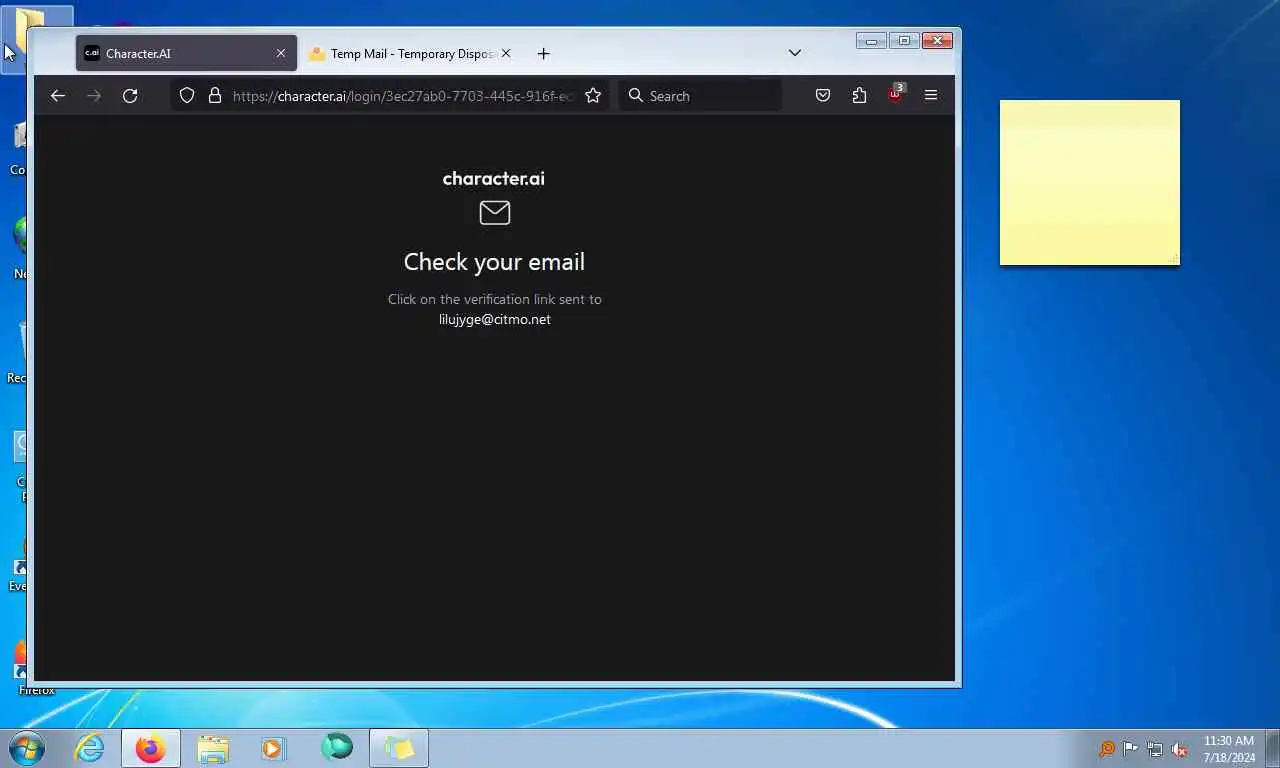Open tracking protection shield icon

pos(187,96)
